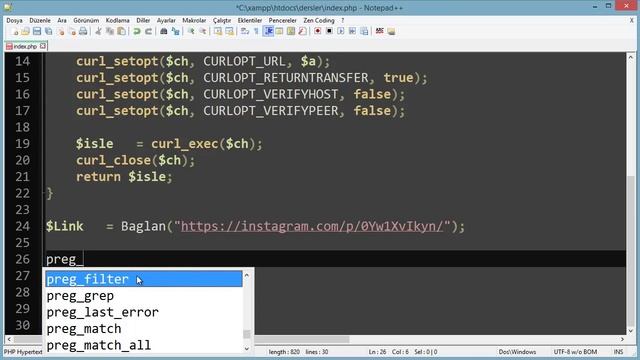Viewport: 640px width, 360px height.
Task: Click the Playback macro icon
Action: (x=341, y=31)
